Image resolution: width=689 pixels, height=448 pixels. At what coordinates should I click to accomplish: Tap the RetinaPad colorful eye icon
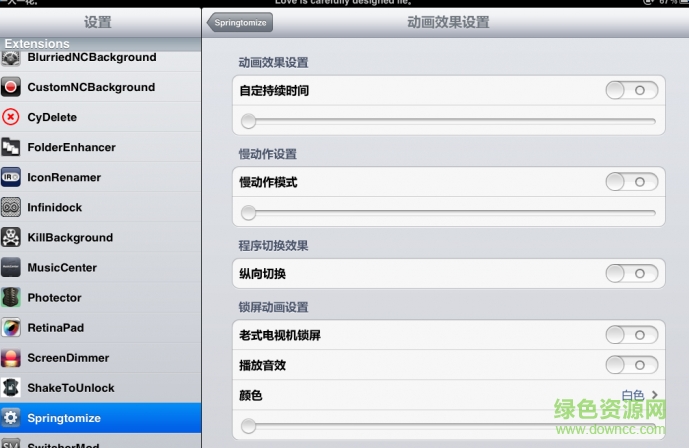pos(11,328)
